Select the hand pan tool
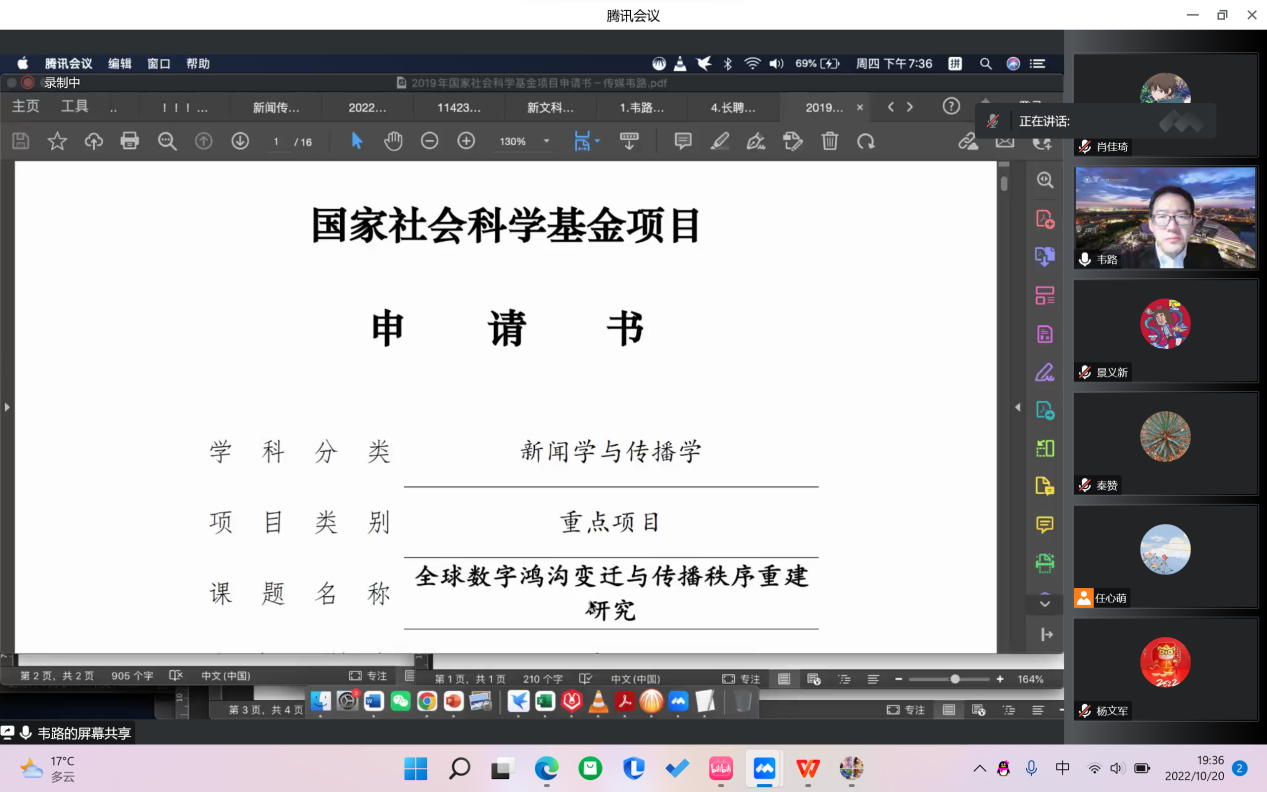Image resolution: width=1267 pixels, height=792 pixels. 393,141
